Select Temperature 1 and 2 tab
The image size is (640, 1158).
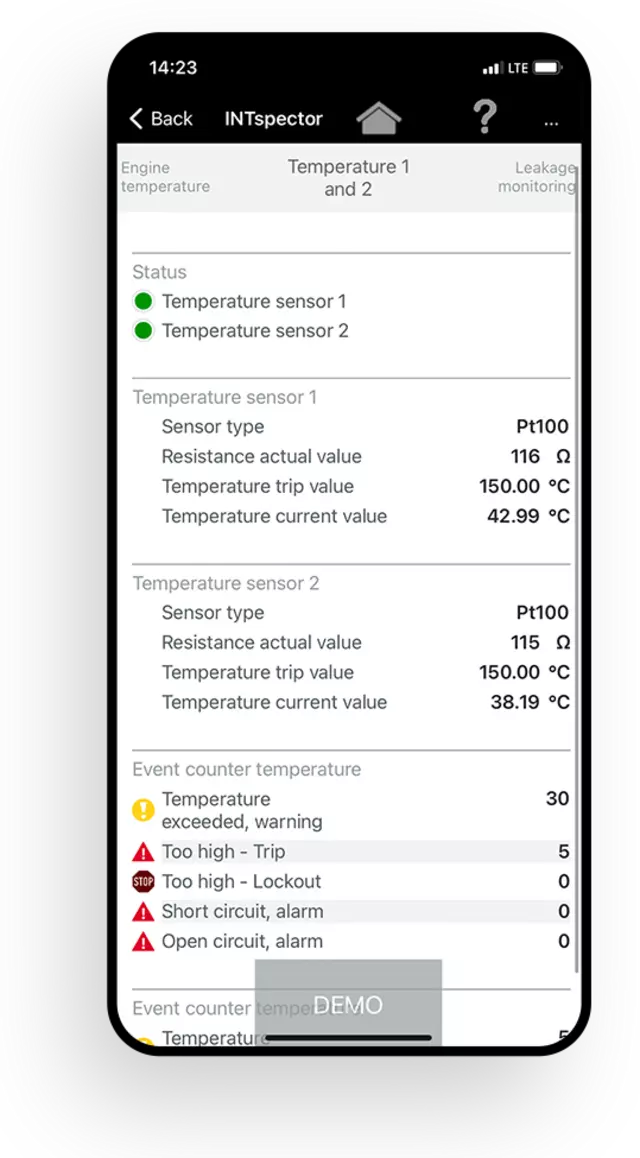348,178
